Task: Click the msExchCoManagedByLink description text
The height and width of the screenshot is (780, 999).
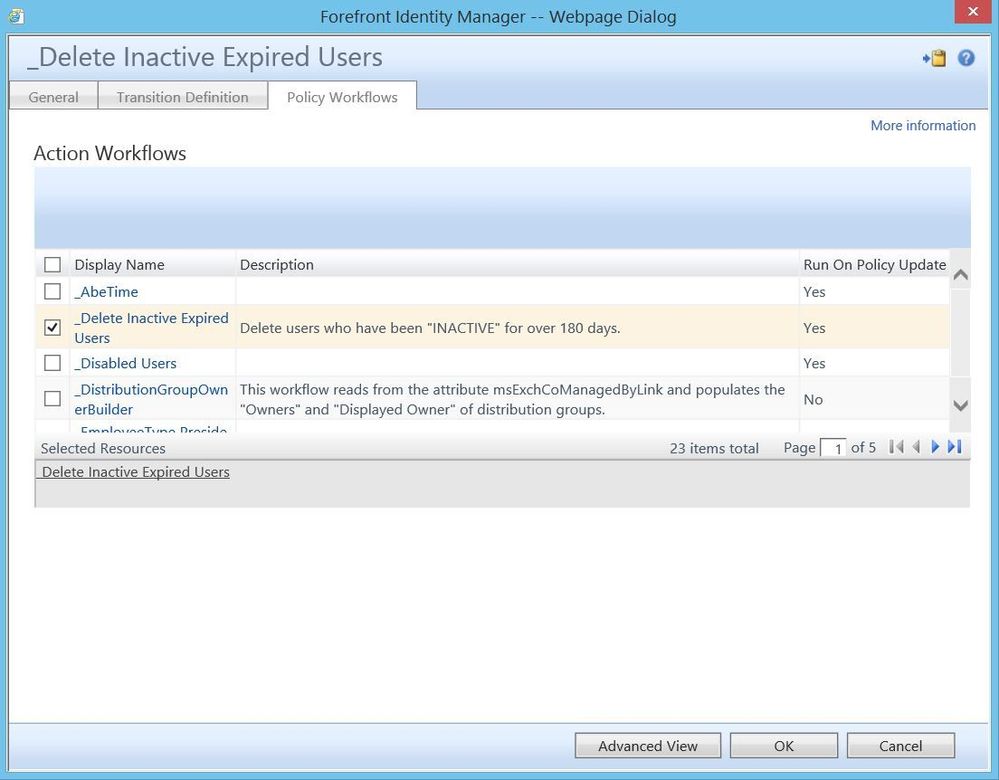Action: (x=512, y=400)
